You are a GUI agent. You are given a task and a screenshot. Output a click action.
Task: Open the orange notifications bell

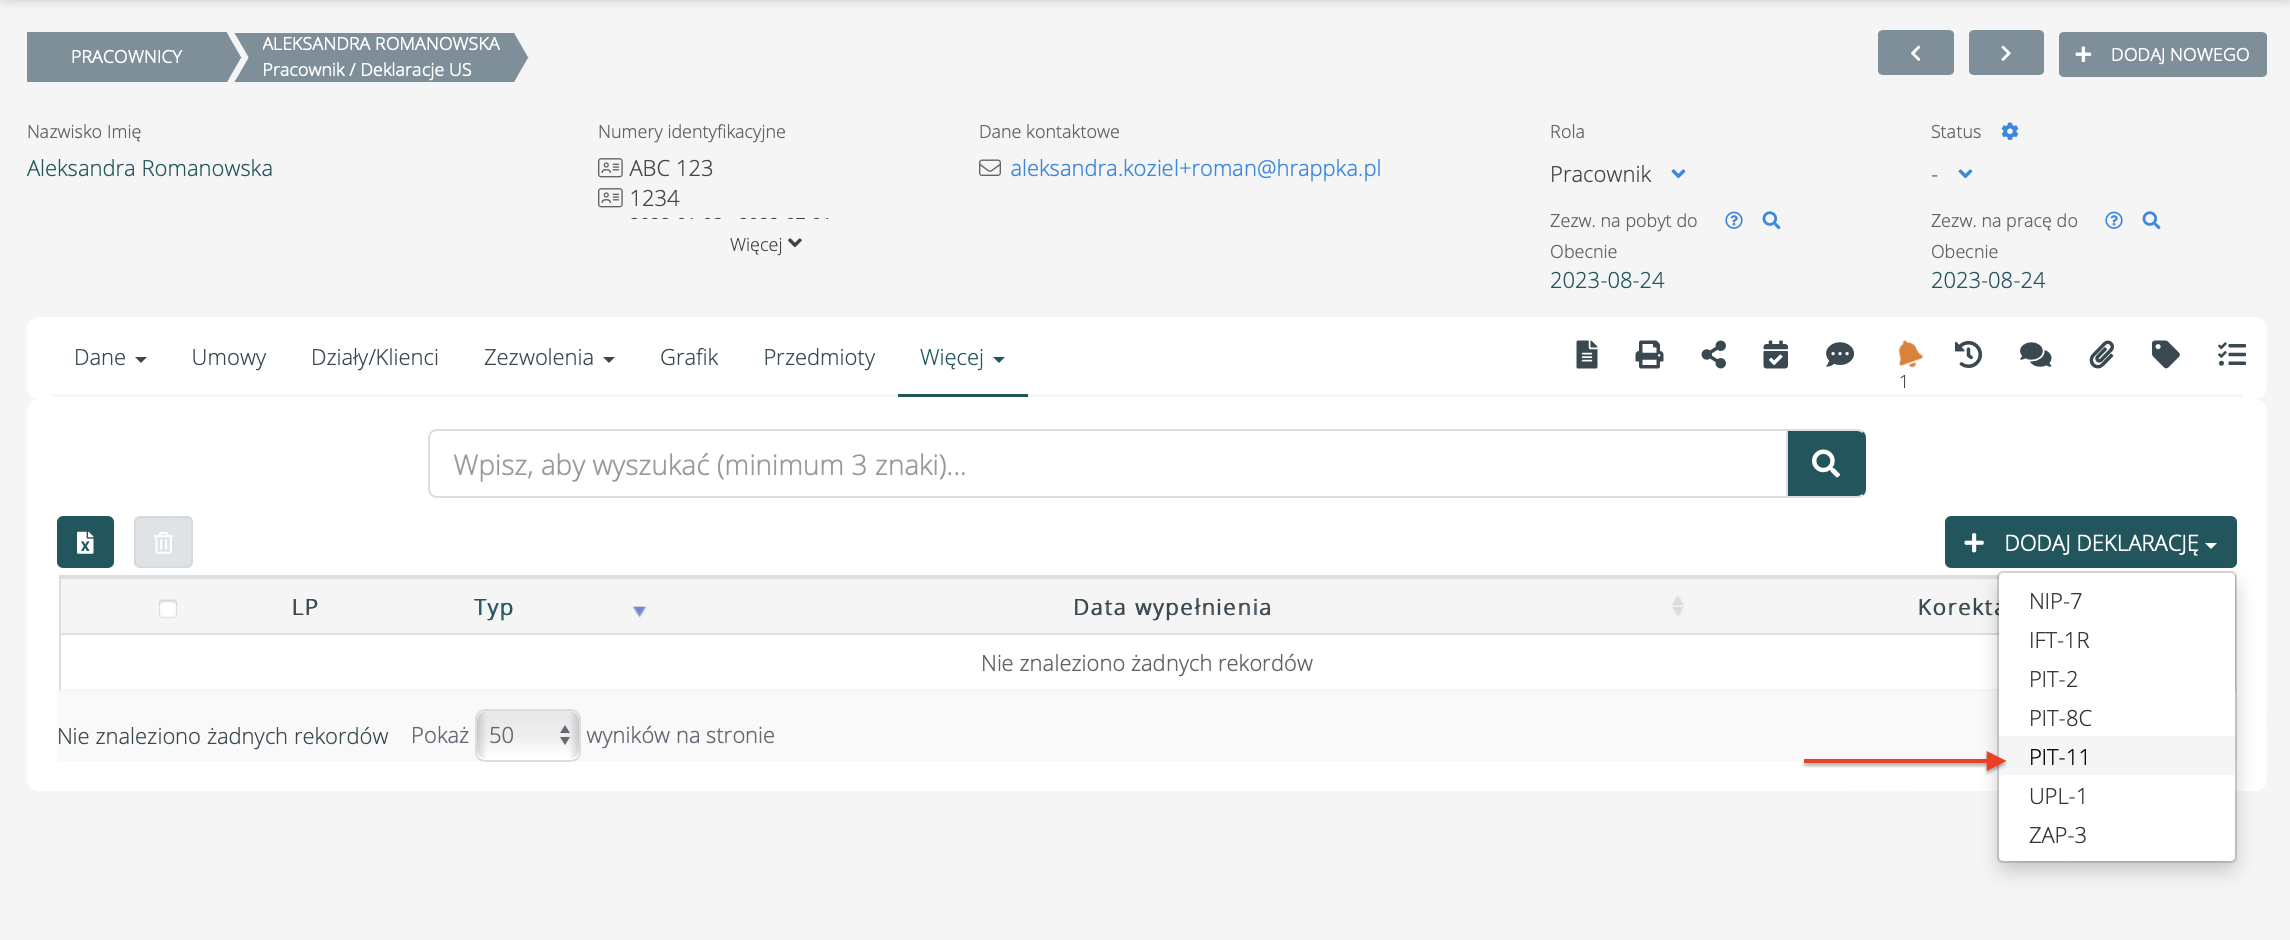[1908, 354]
